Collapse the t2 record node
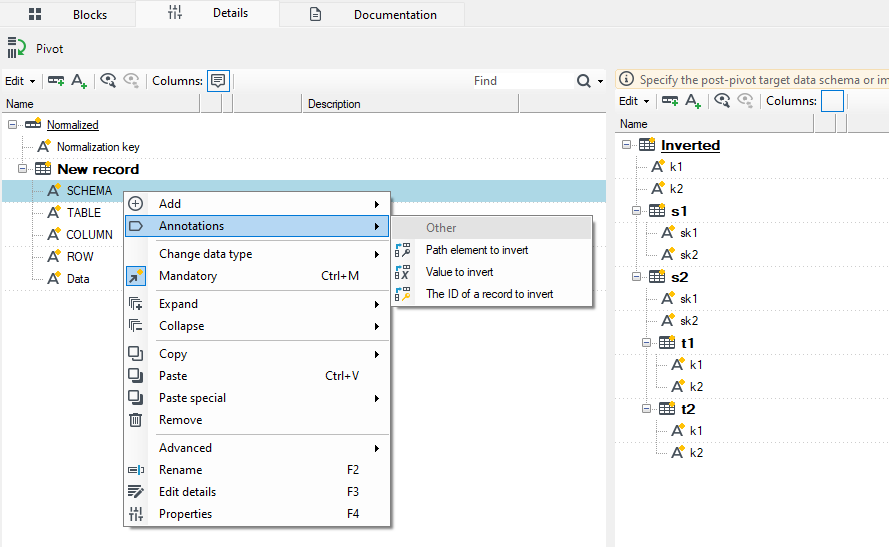 tap(646, 409)
